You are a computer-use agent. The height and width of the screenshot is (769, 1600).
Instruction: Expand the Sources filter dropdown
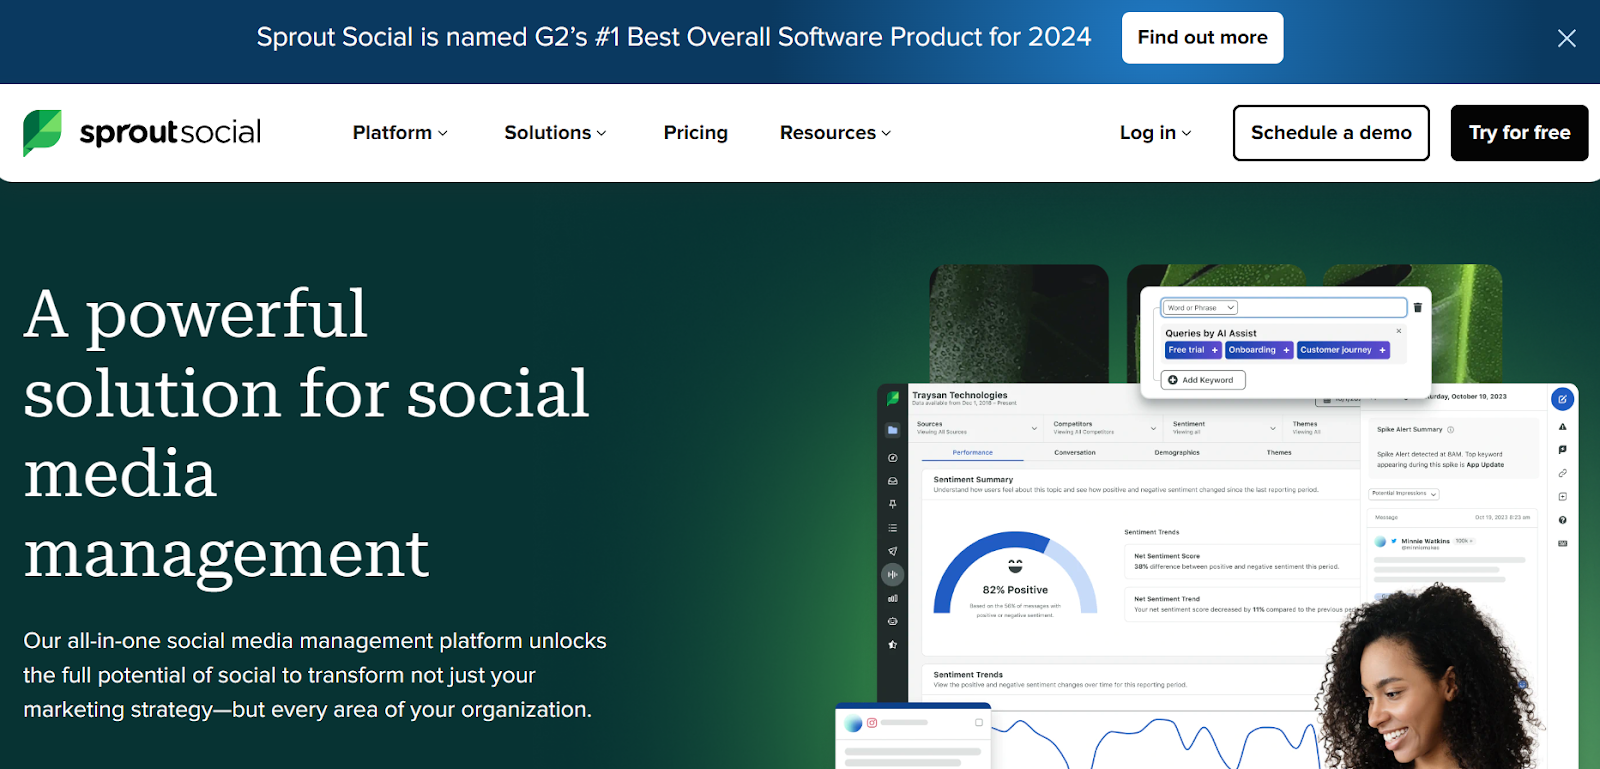(977, 428)
